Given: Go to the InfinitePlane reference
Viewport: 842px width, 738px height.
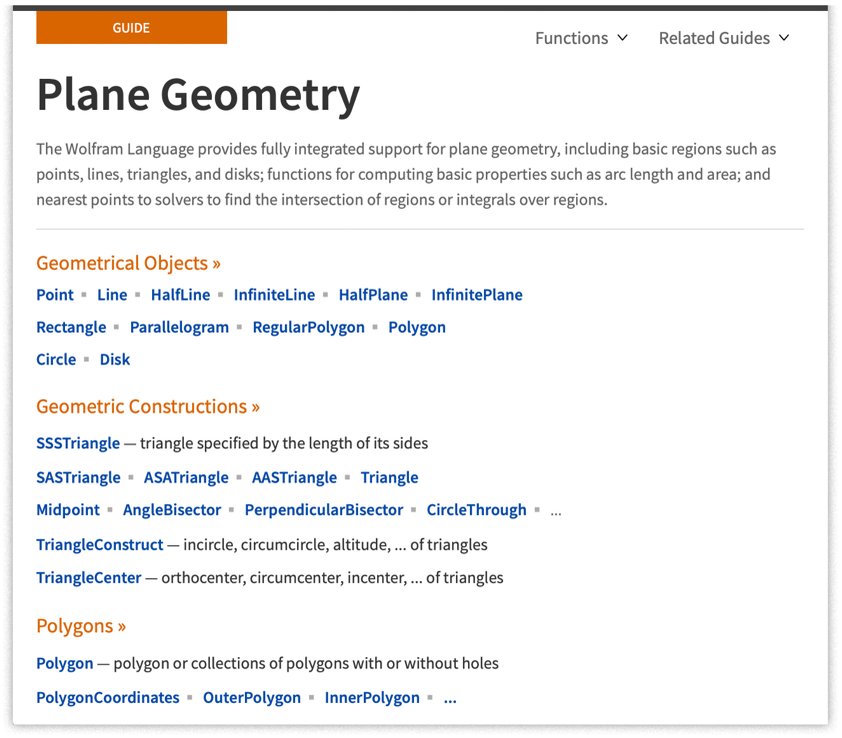Looking at the screenshot, I should (477, 295).
